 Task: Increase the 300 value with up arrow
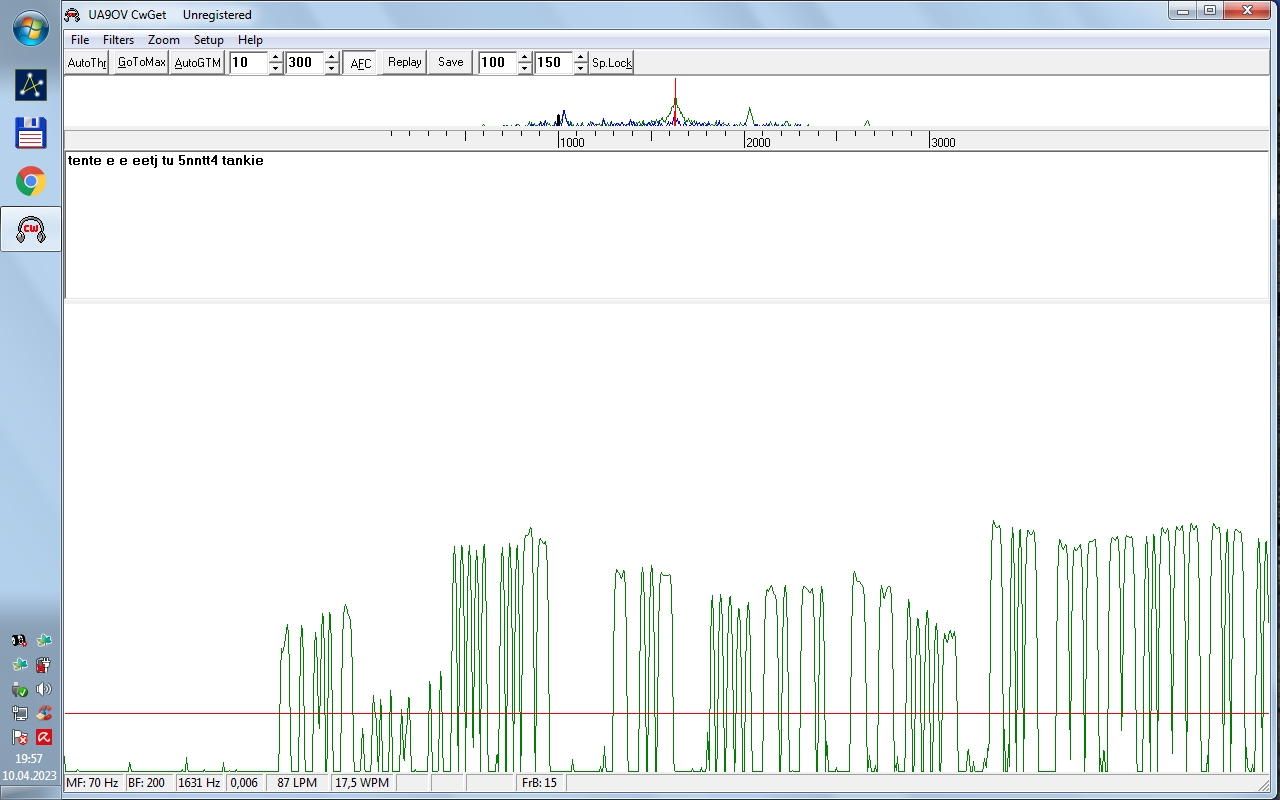pyautogui.click(x=332, y=57)
